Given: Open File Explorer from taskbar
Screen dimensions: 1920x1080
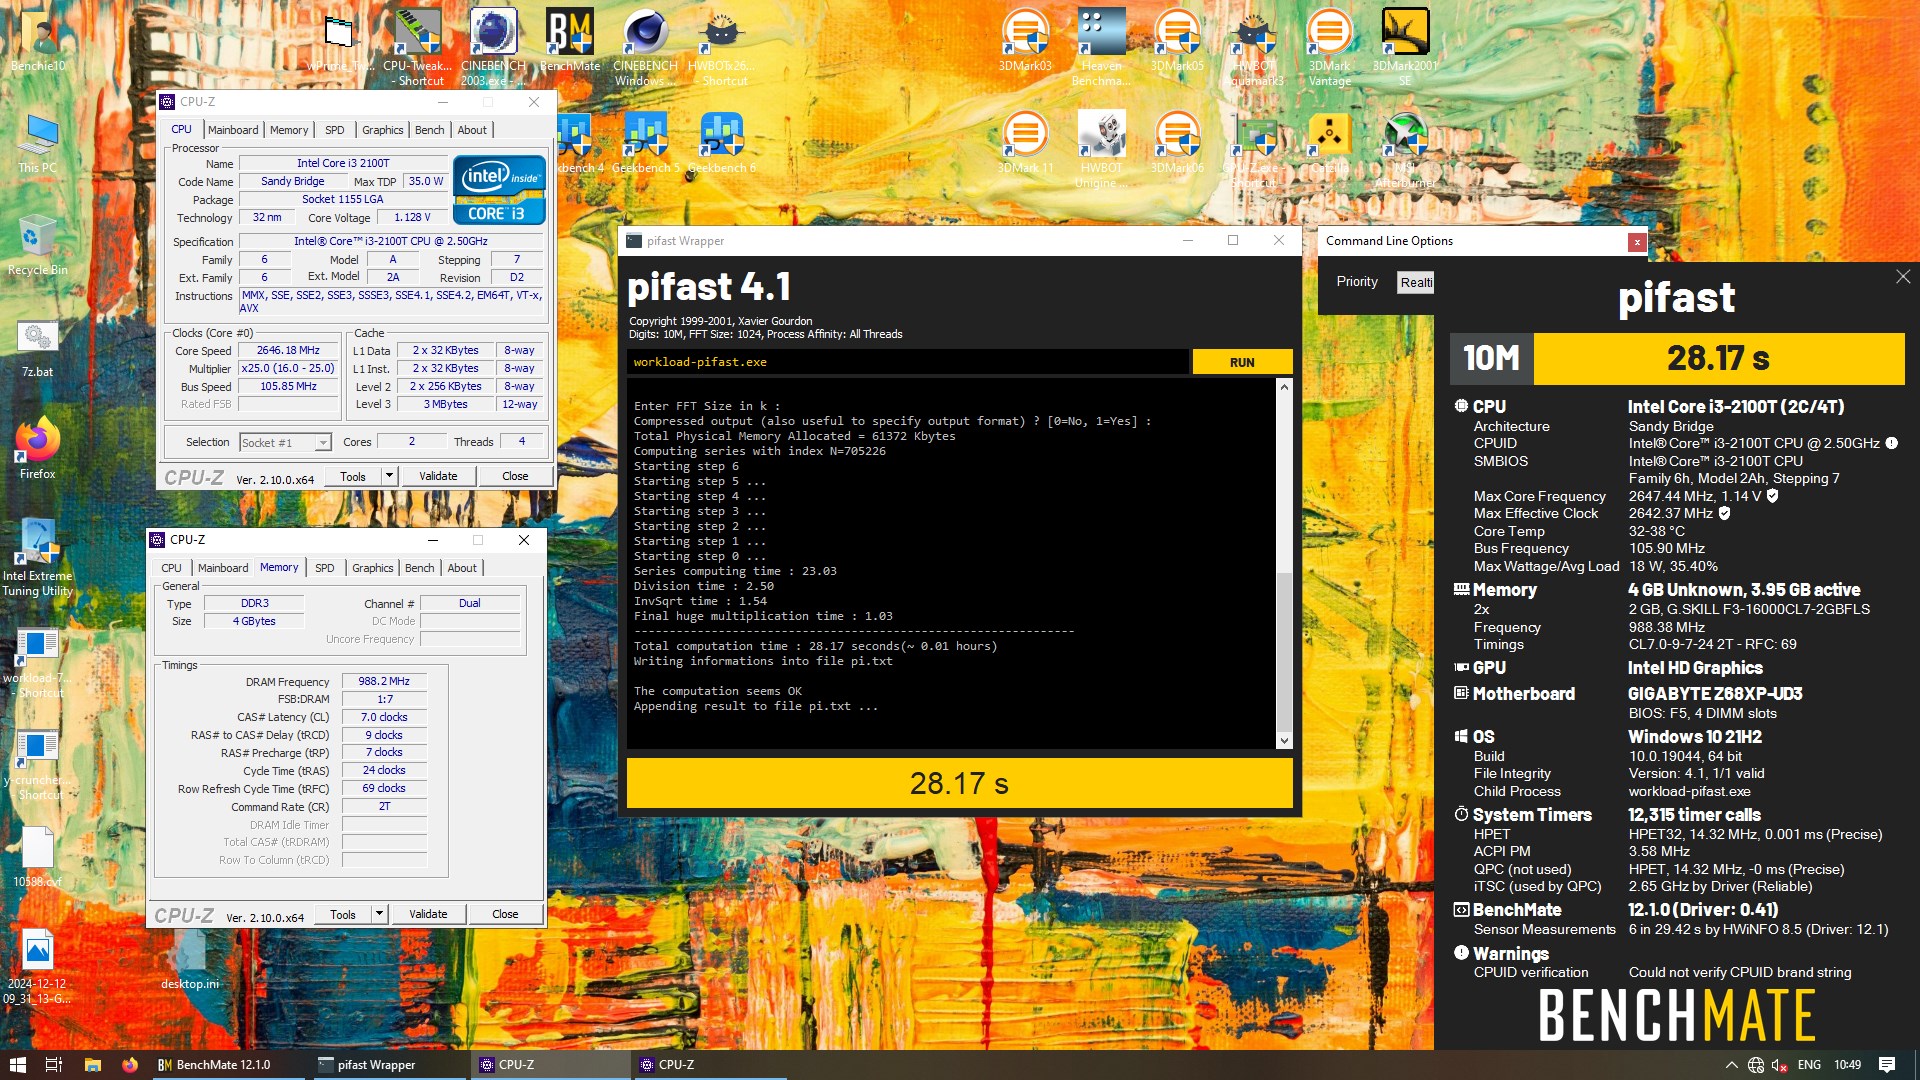Looking at the screenshot, I should pyautogui.click(x=92, y=1065).
